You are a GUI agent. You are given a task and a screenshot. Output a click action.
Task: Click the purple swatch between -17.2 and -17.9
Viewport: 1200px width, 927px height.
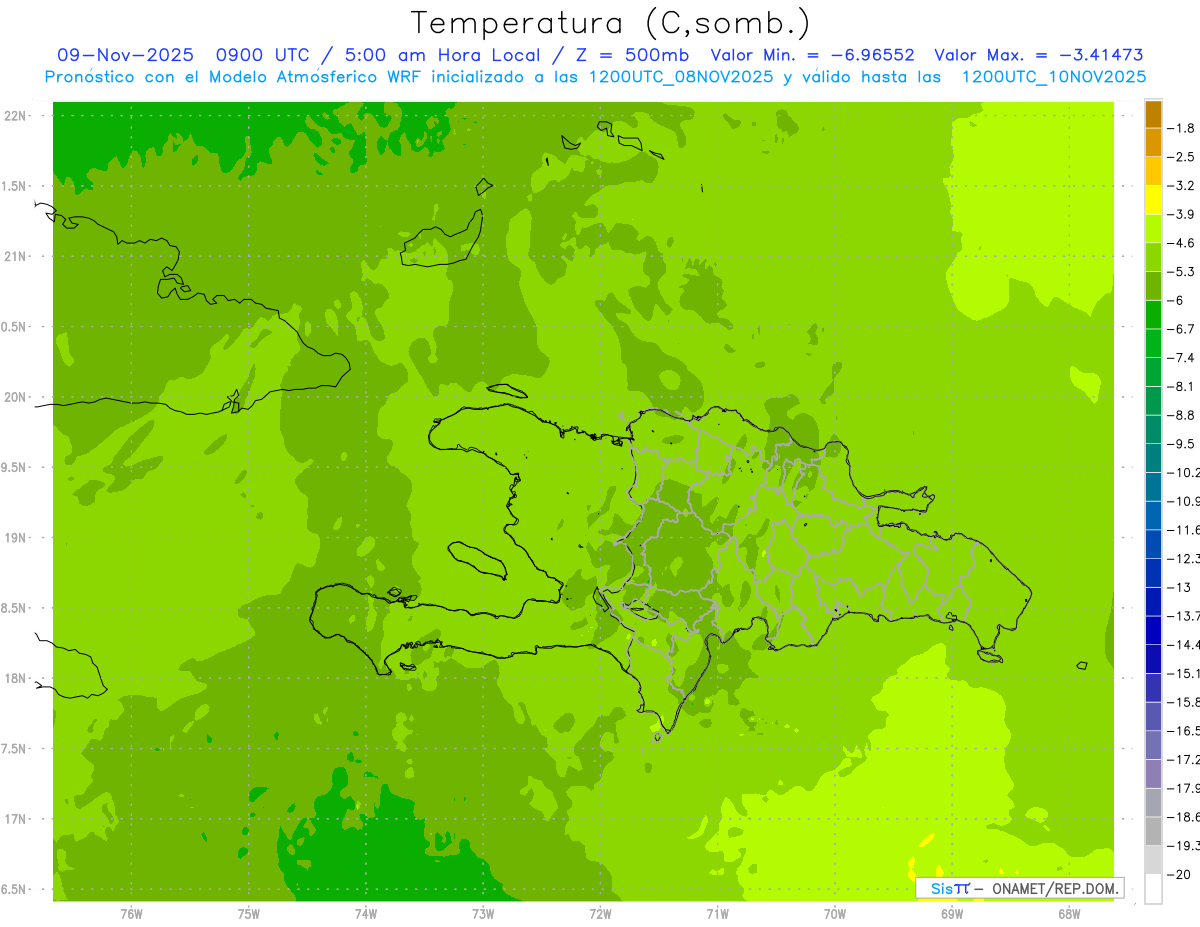[1153, 774]
